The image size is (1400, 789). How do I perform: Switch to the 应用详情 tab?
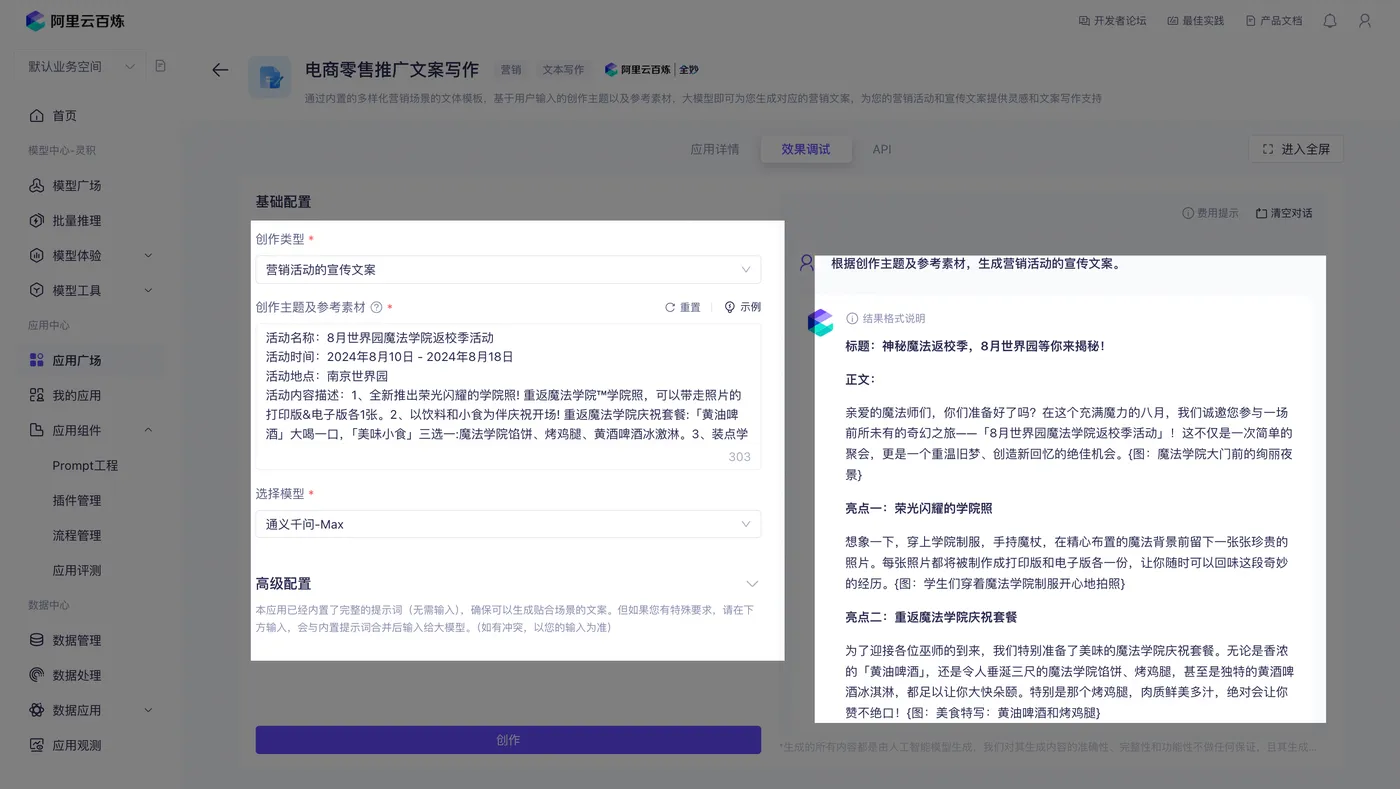[715, 149]
